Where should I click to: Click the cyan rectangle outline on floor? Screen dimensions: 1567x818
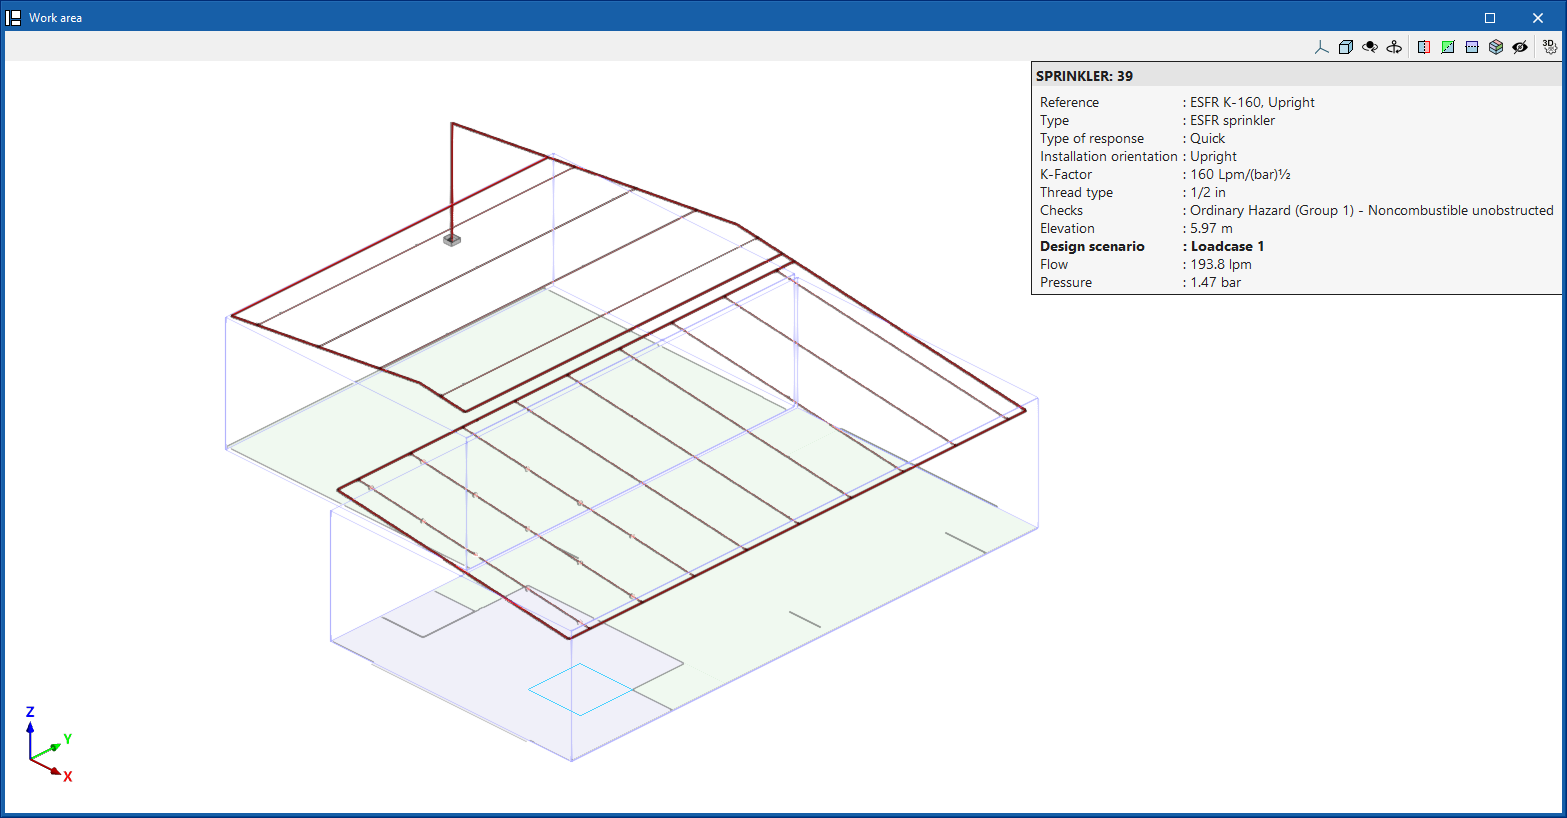click(x=580, y=689)
